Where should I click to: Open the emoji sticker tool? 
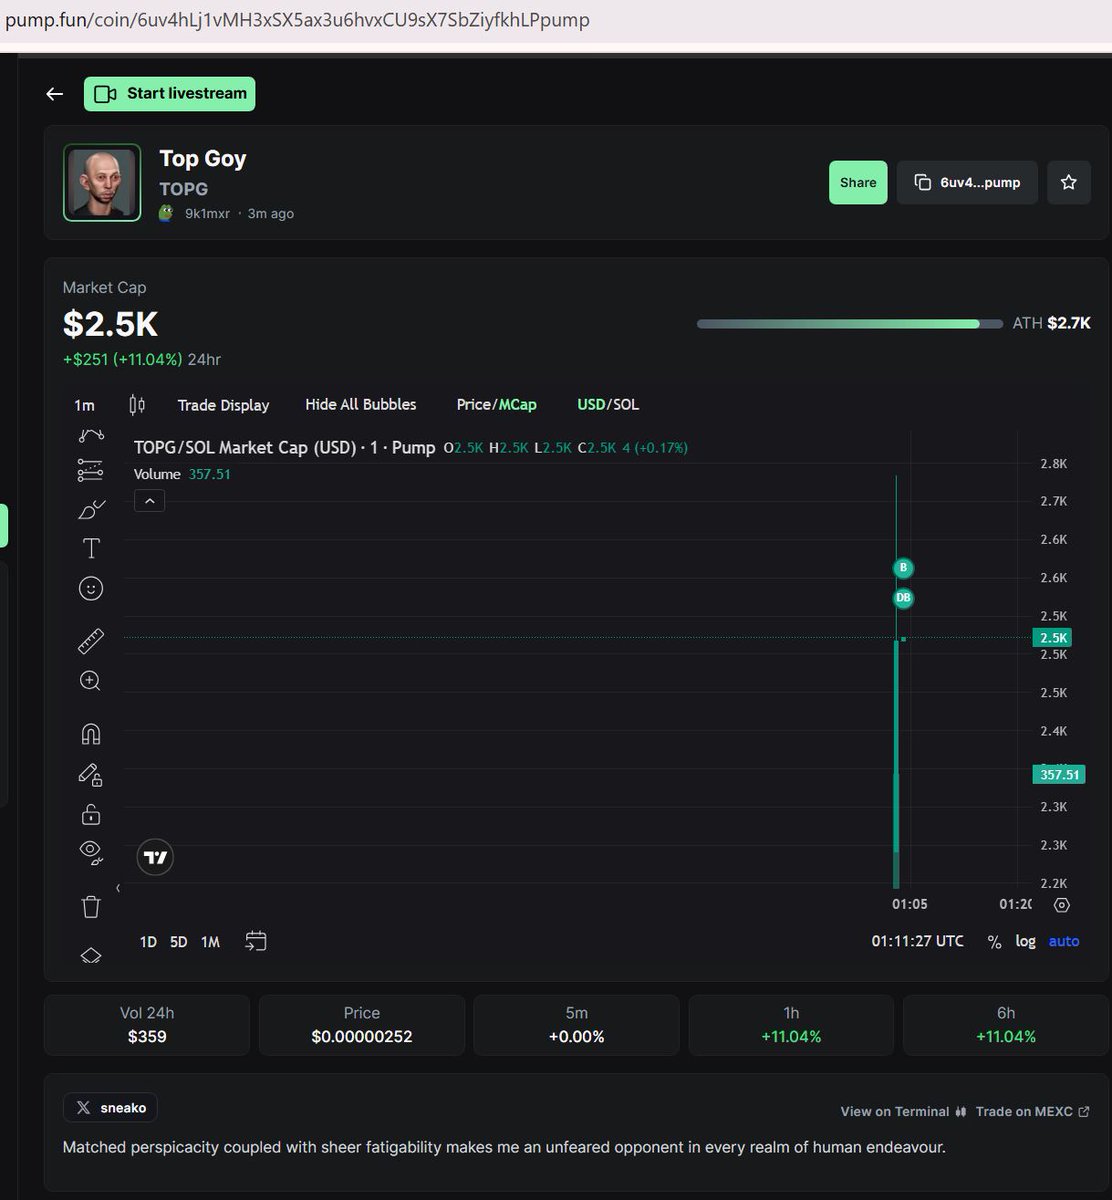[91, 588]
